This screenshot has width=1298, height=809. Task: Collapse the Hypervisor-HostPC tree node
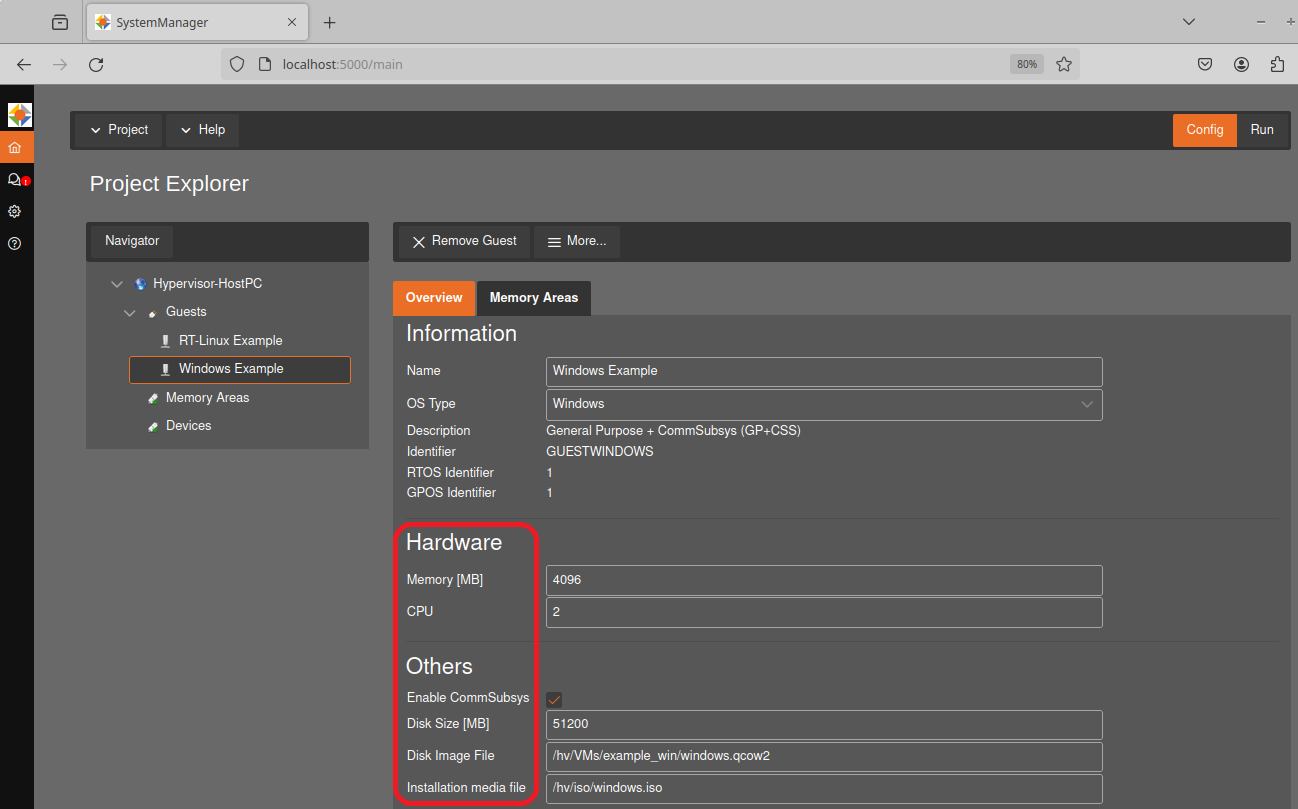[x=117, y=284]
